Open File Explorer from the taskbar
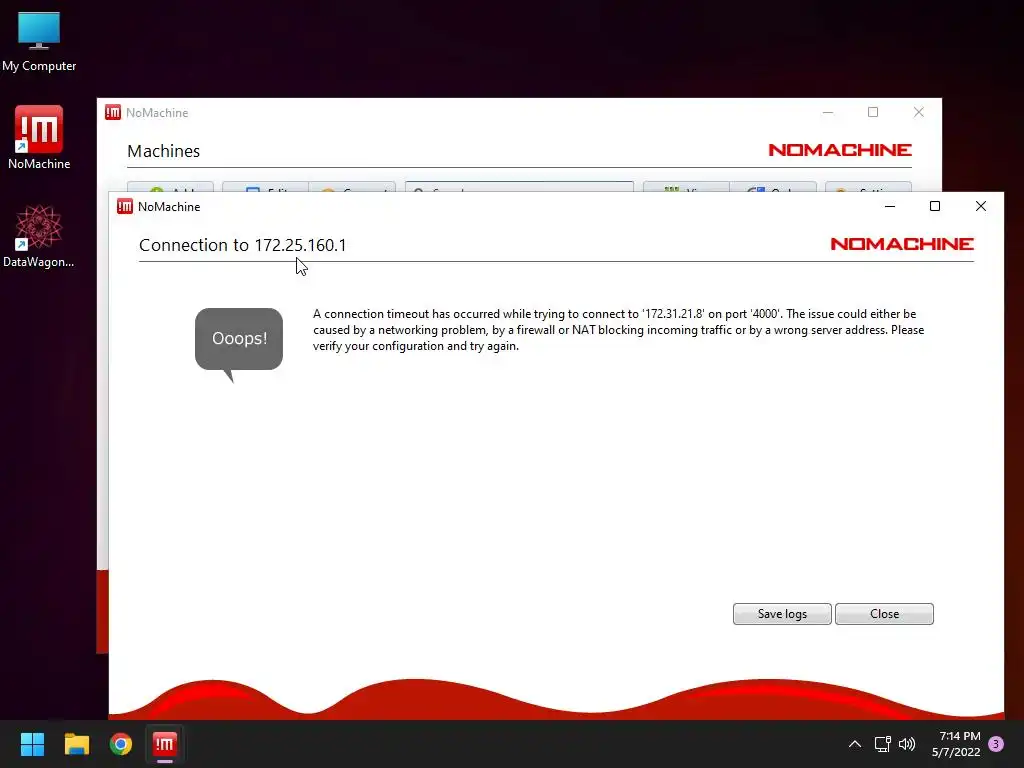Viewport: 1024px width, 768px height. point(76,744)
